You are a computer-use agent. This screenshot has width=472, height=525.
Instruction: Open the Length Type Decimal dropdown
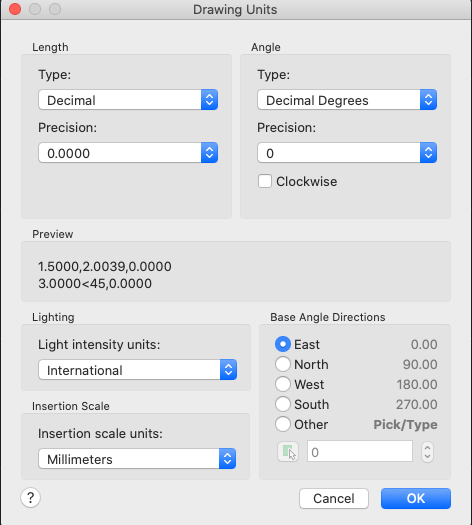(128, 100)
